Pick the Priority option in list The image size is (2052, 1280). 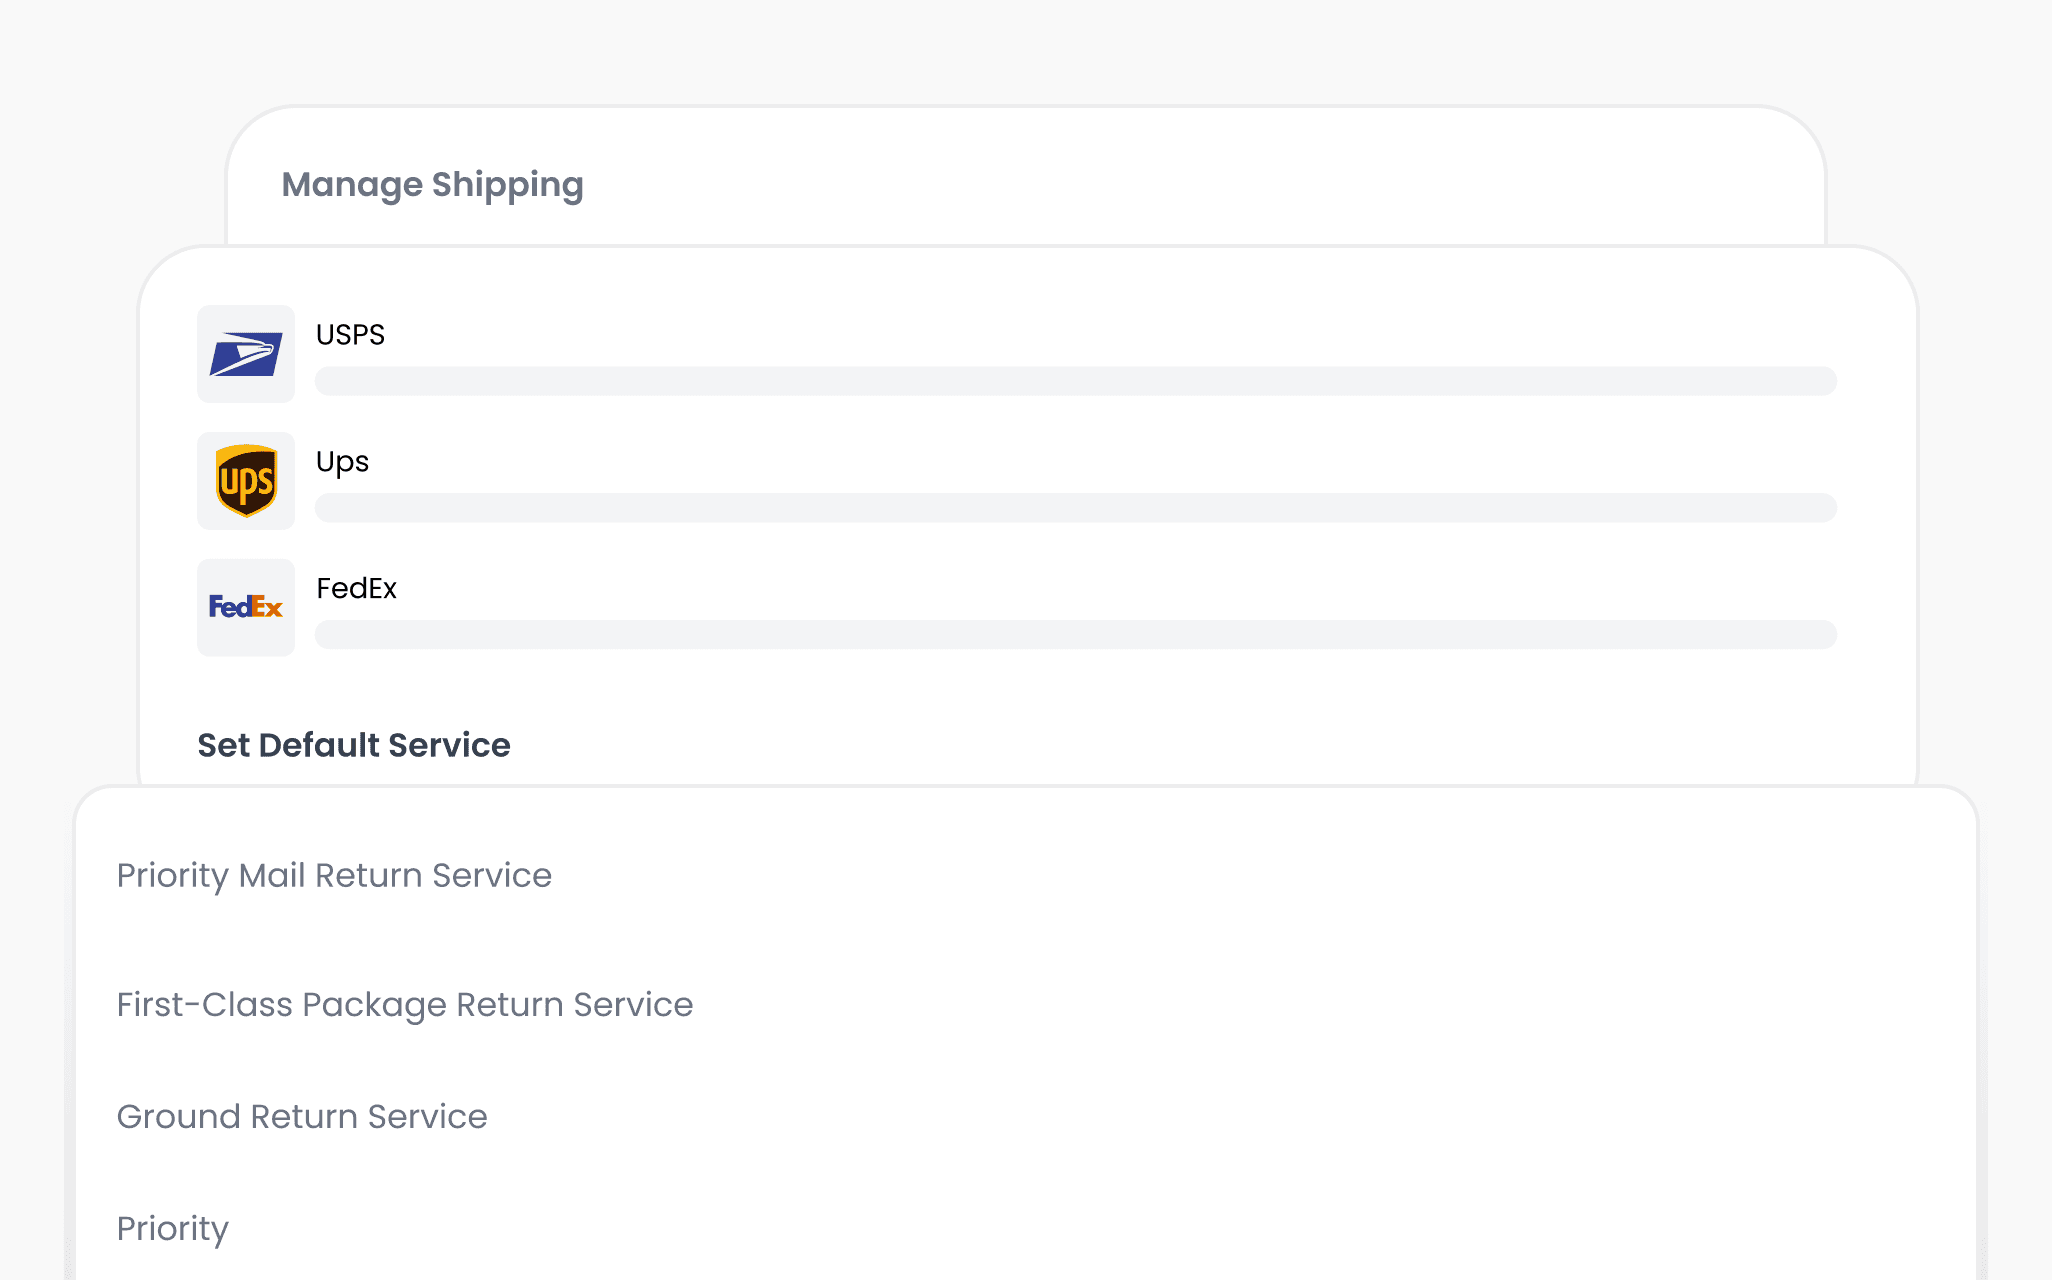click(173, 1229)
